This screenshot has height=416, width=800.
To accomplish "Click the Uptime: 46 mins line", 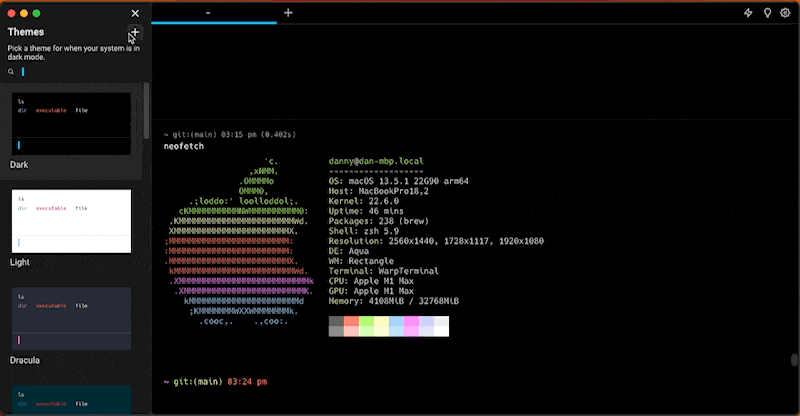I will click(366, 211).
